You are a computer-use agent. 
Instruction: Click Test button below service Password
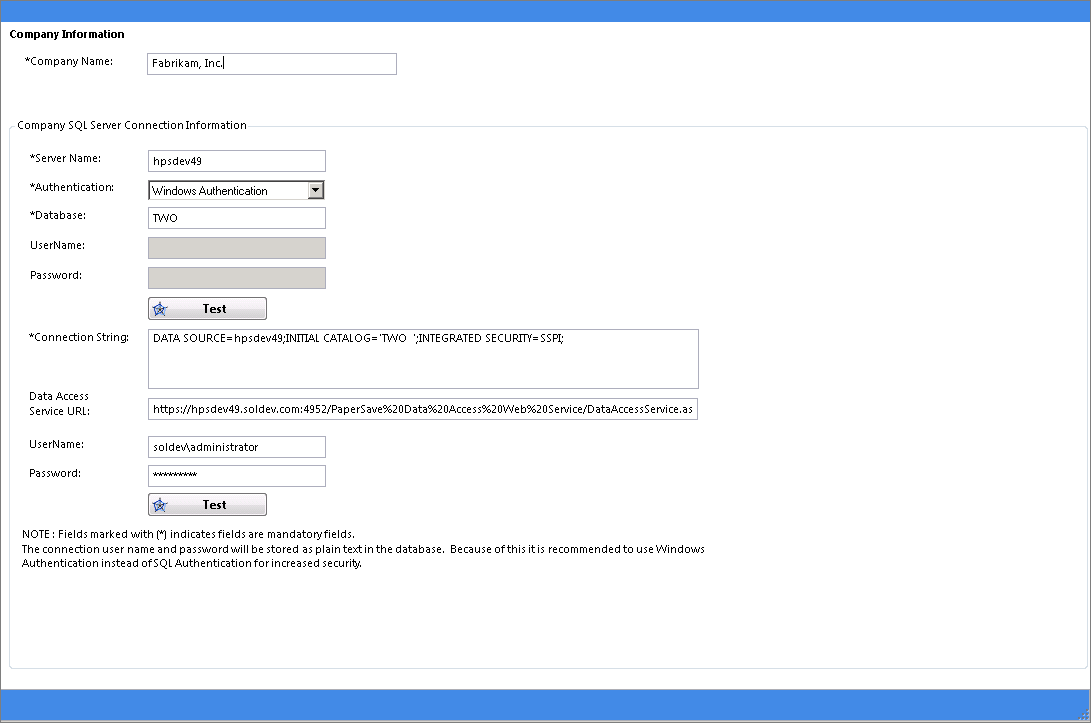tap(207, 504)
